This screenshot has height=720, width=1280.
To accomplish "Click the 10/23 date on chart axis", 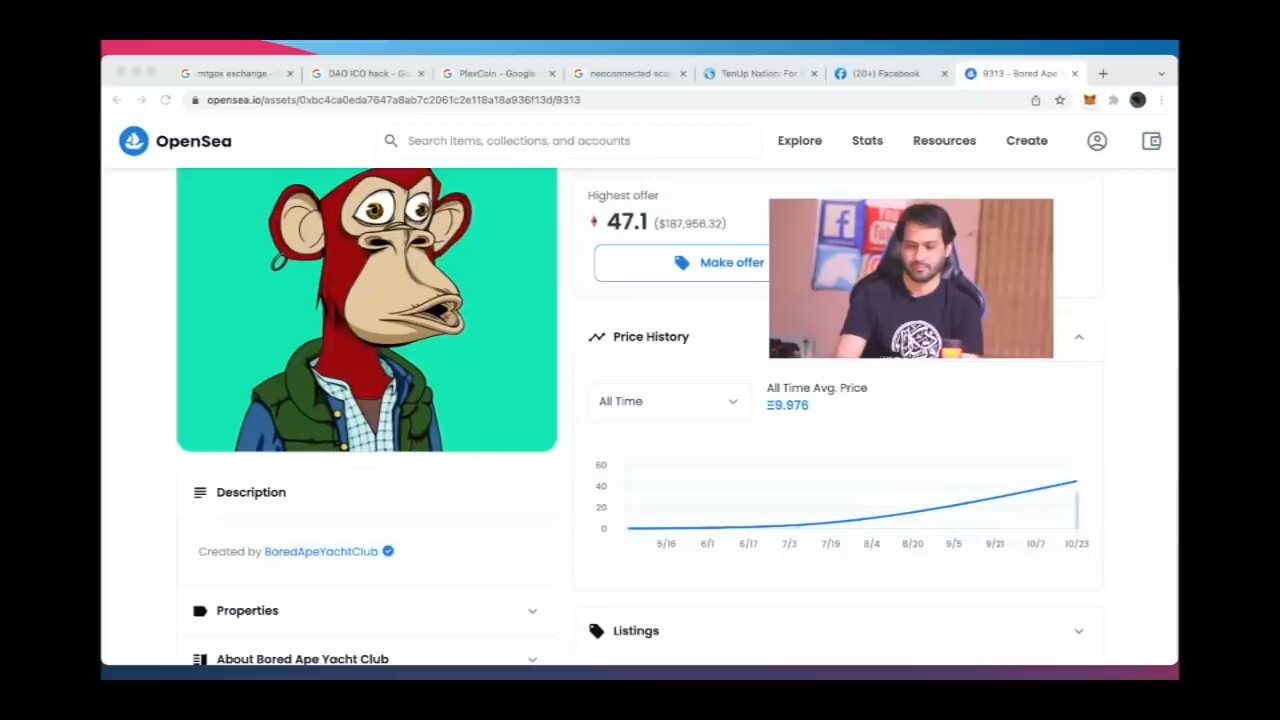I will (x=1077, y=544).
